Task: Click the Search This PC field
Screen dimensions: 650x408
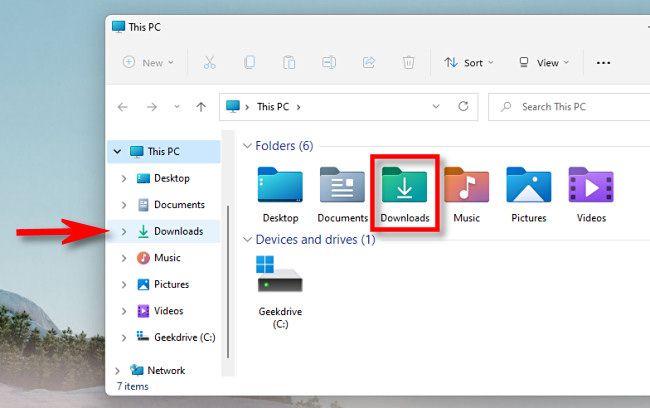Action: click(x=569, y=107)
